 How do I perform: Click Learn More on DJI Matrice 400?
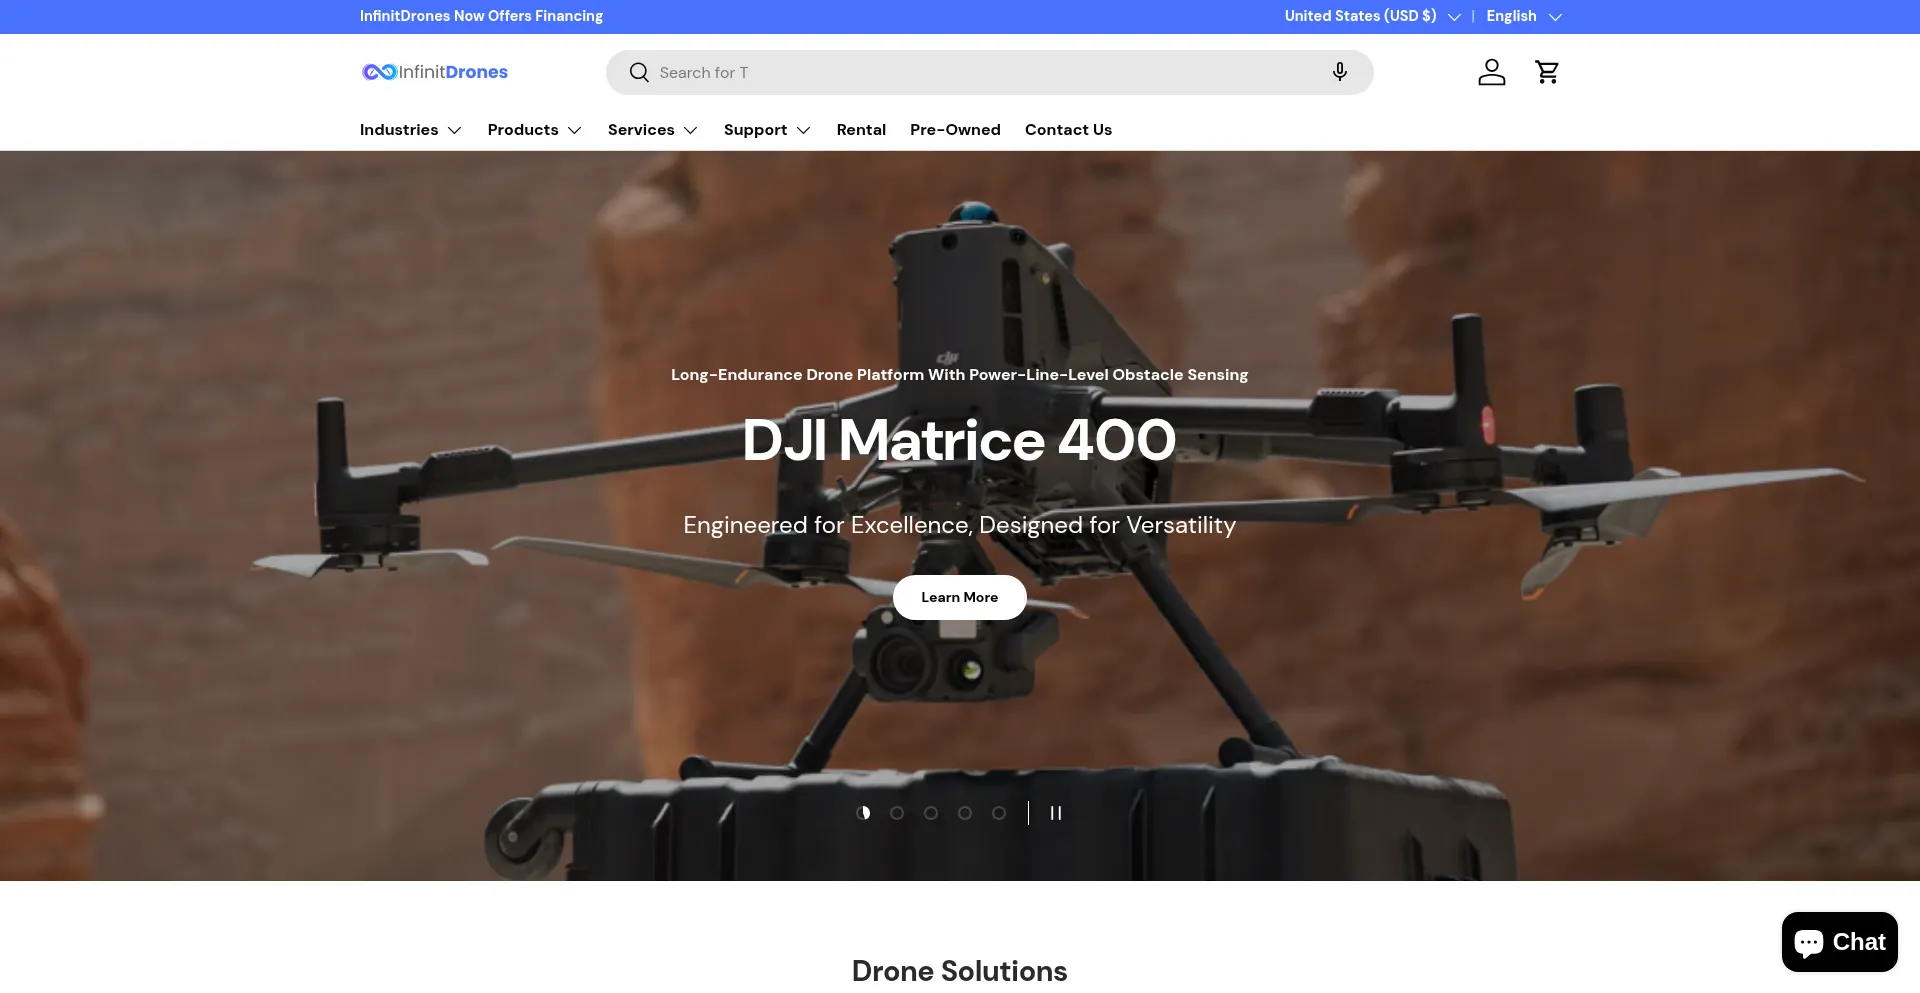(960, 597)
